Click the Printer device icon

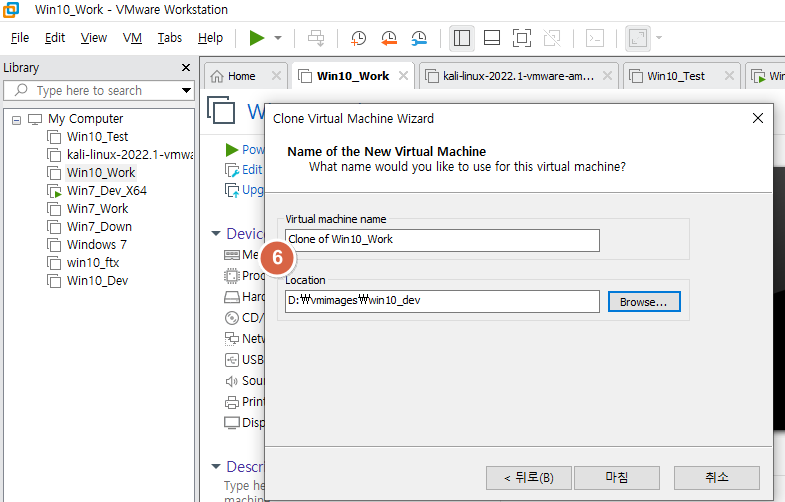232,402
